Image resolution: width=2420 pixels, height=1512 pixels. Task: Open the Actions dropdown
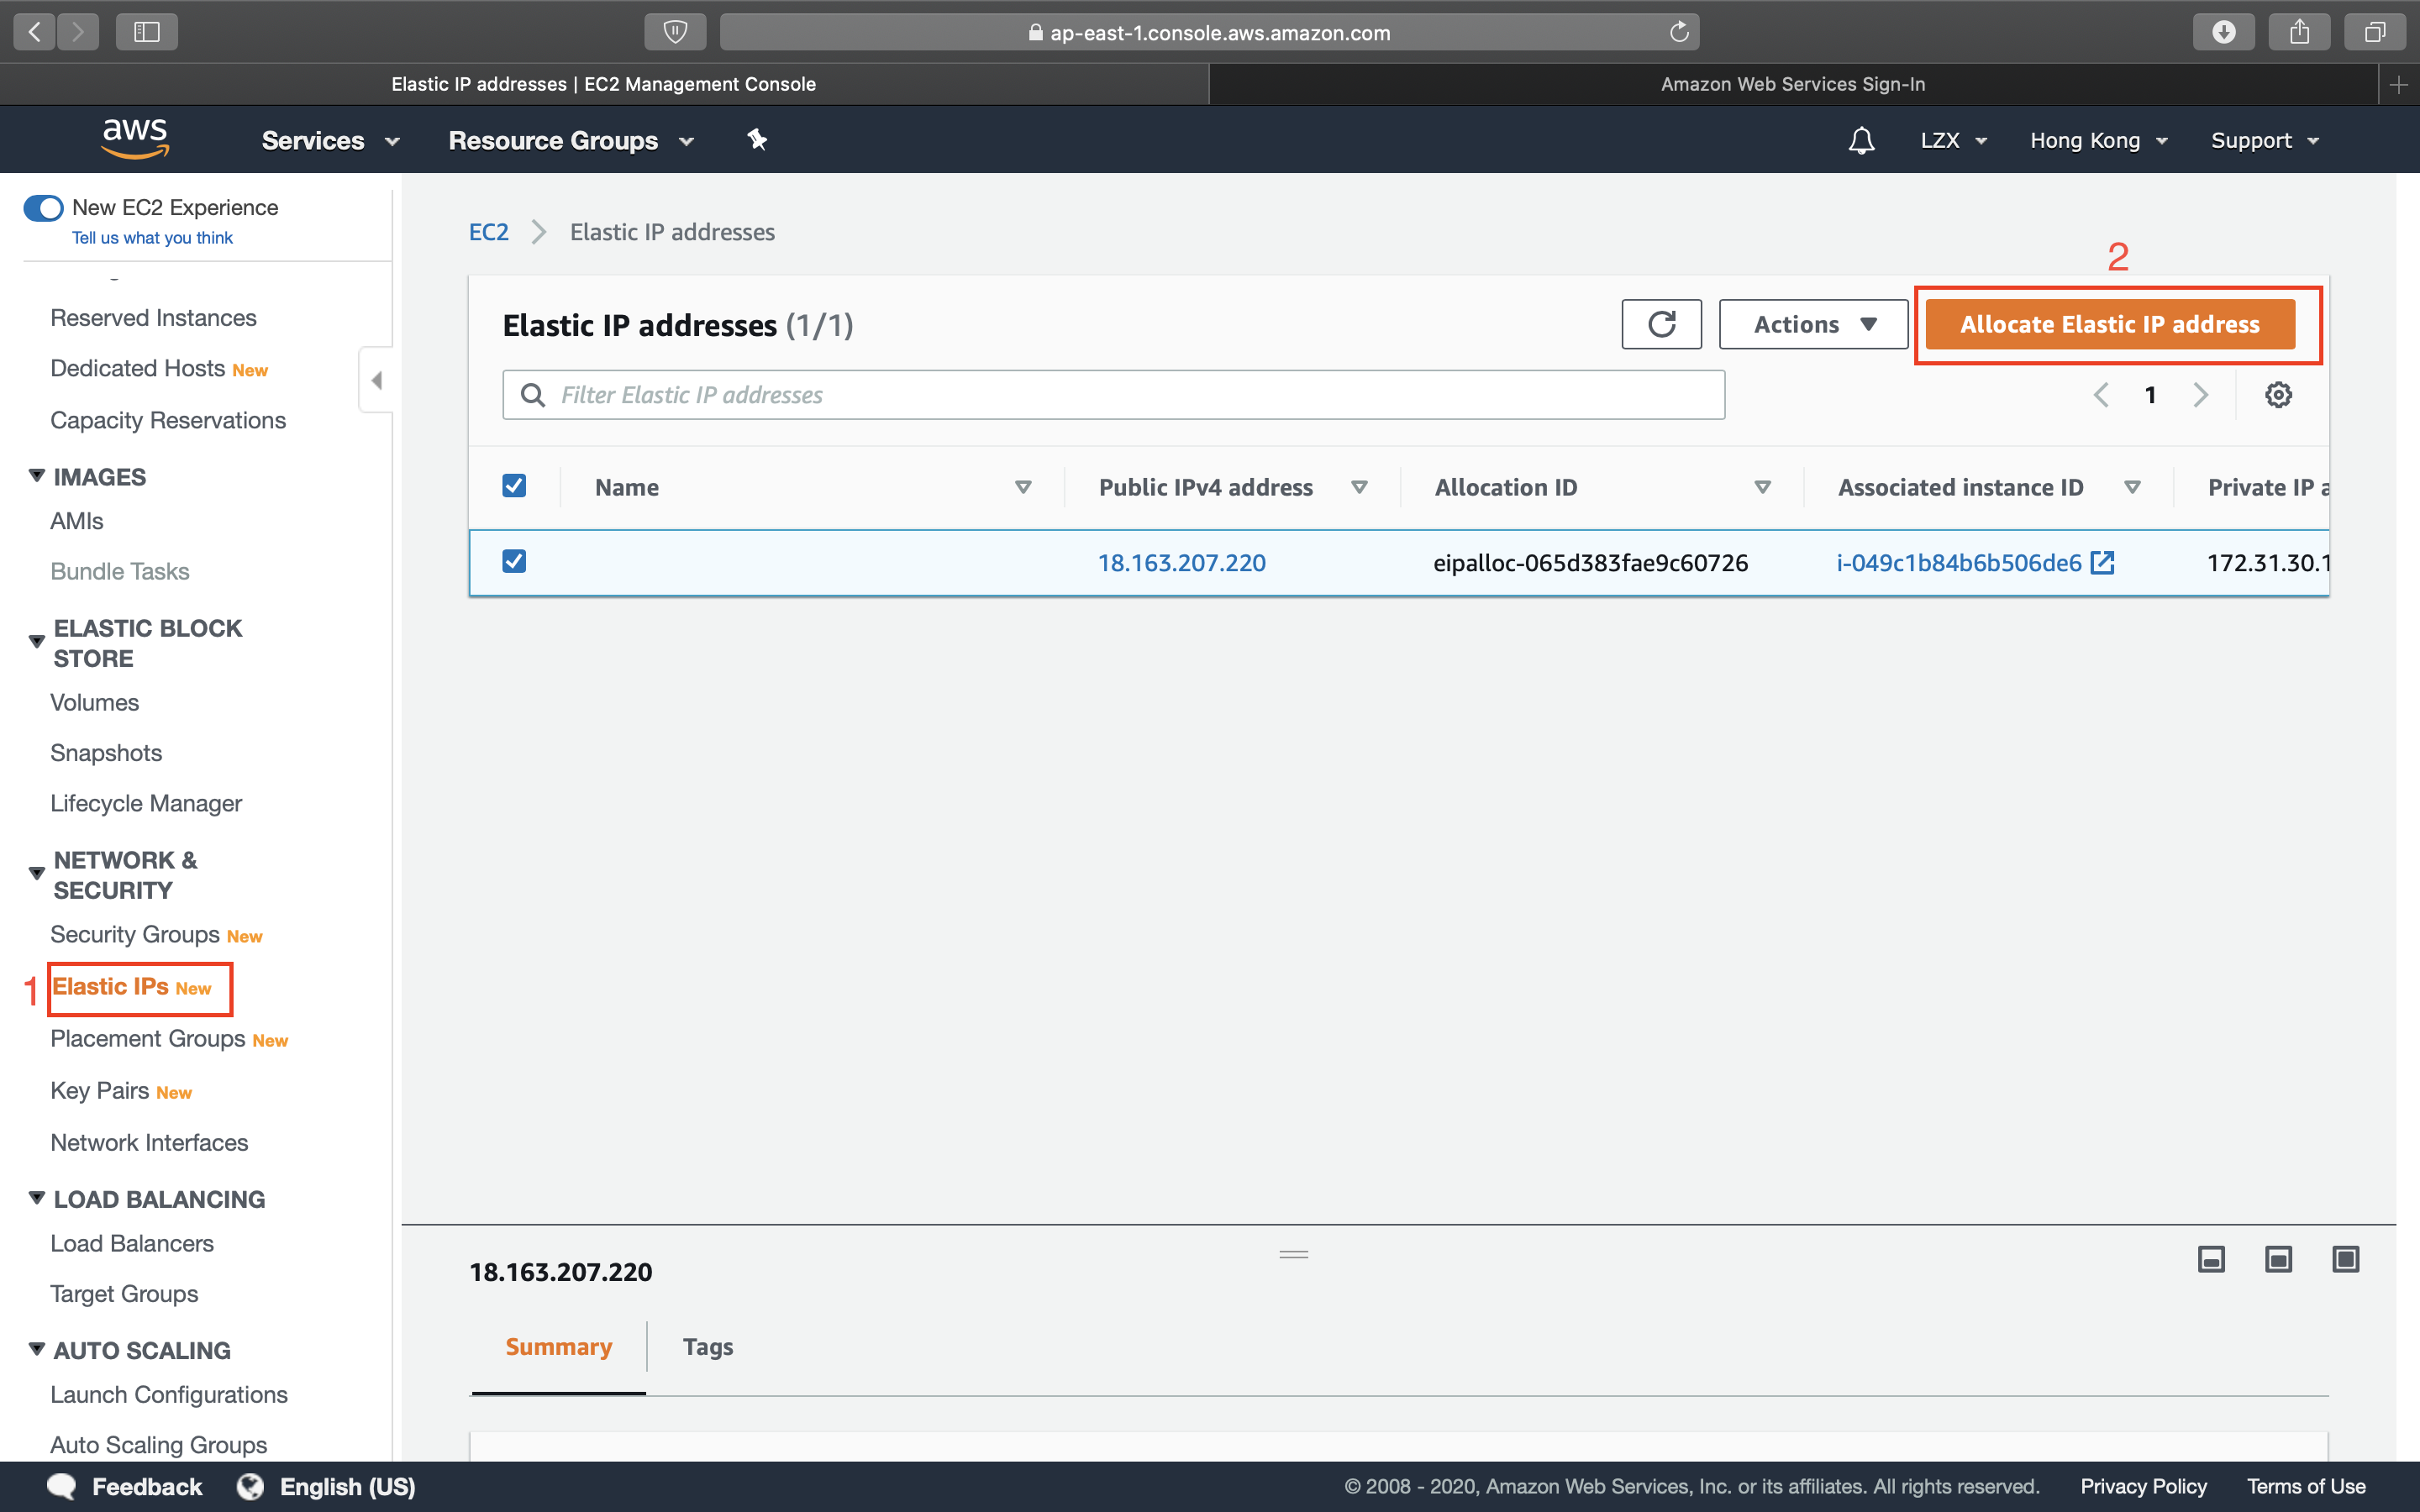click(1813, 324)
